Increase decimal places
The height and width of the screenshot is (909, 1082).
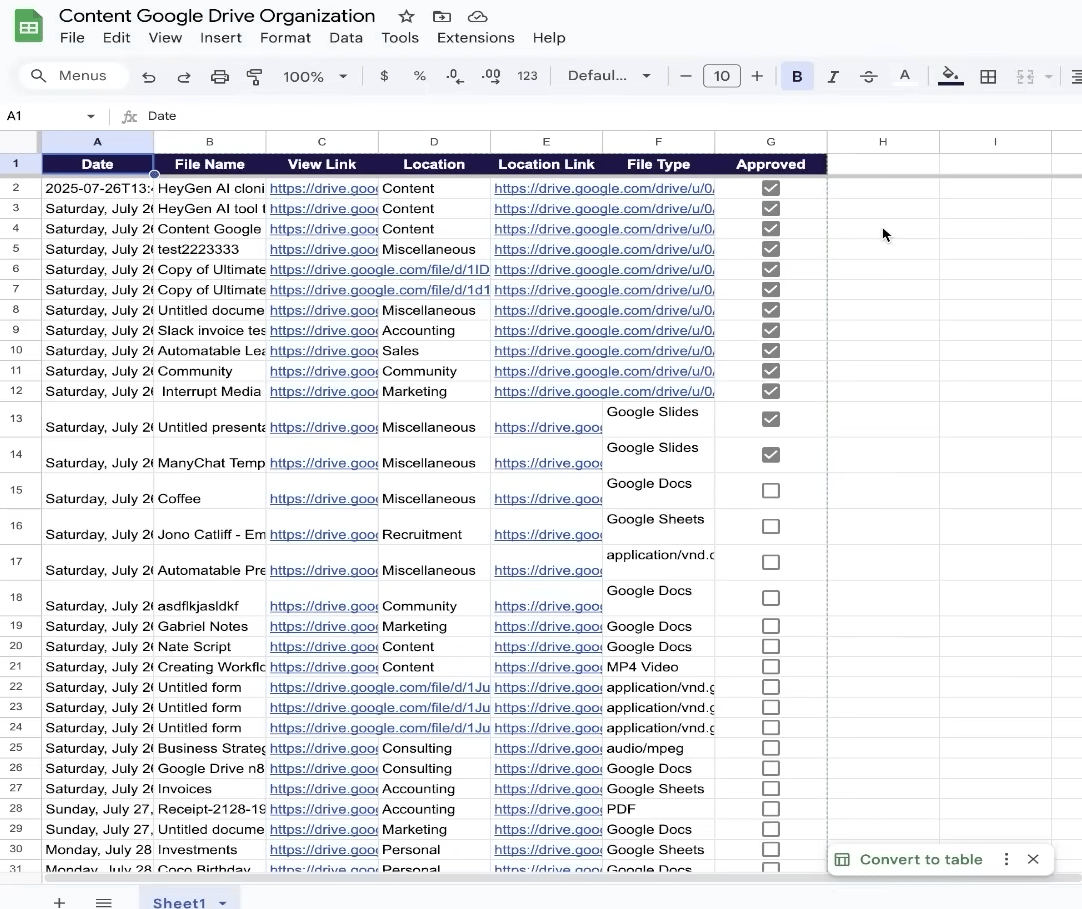click(491, 76)
